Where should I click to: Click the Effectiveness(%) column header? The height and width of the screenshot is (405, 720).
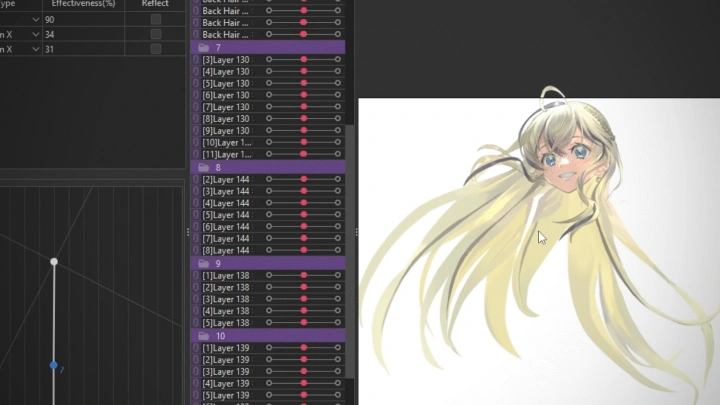(84, 4)
